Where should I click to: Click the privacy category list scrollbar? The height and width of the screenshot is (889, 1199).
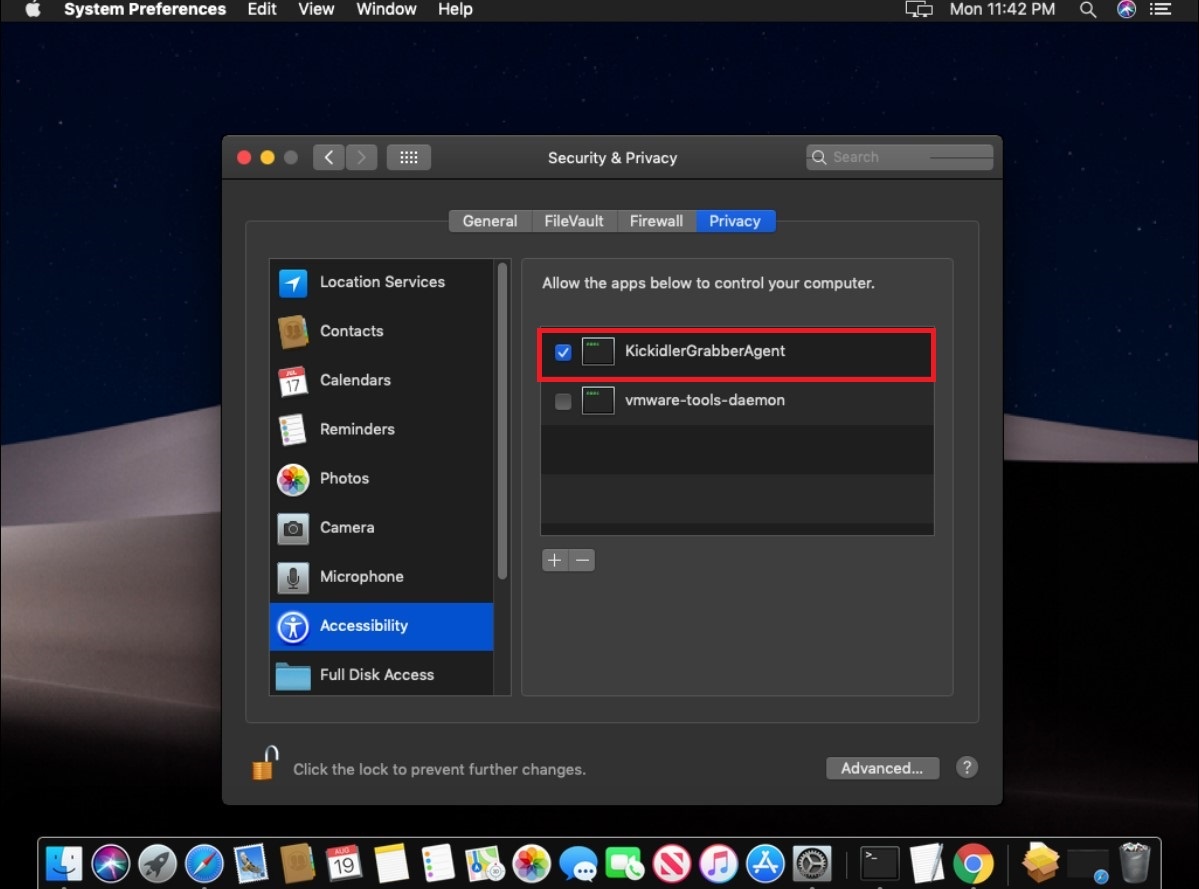pyautogui.click(x=502, y=421)
